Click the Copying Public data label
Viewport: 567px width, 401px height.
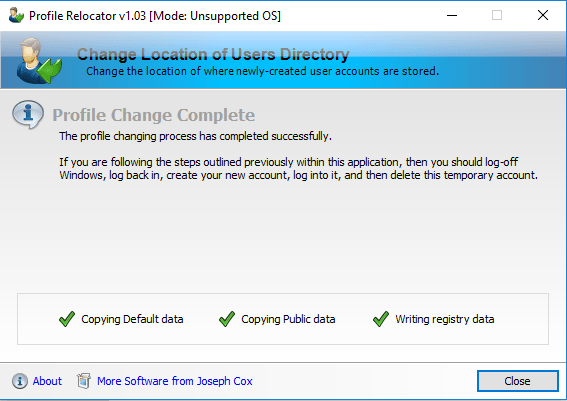point(288,319)
